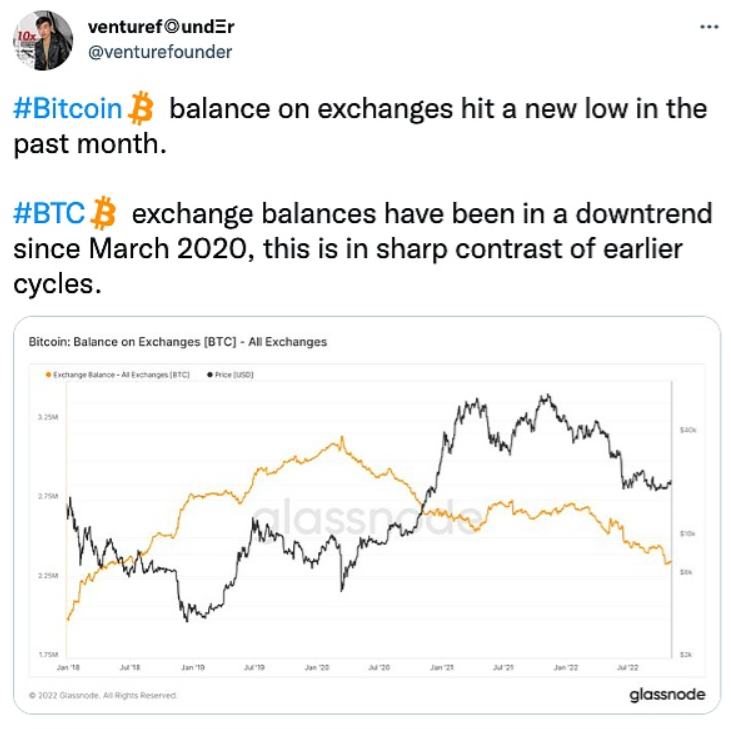
Task: Click the Bitcoin emoji beside the #BTC hashtag
Action: tap(103, 213)
